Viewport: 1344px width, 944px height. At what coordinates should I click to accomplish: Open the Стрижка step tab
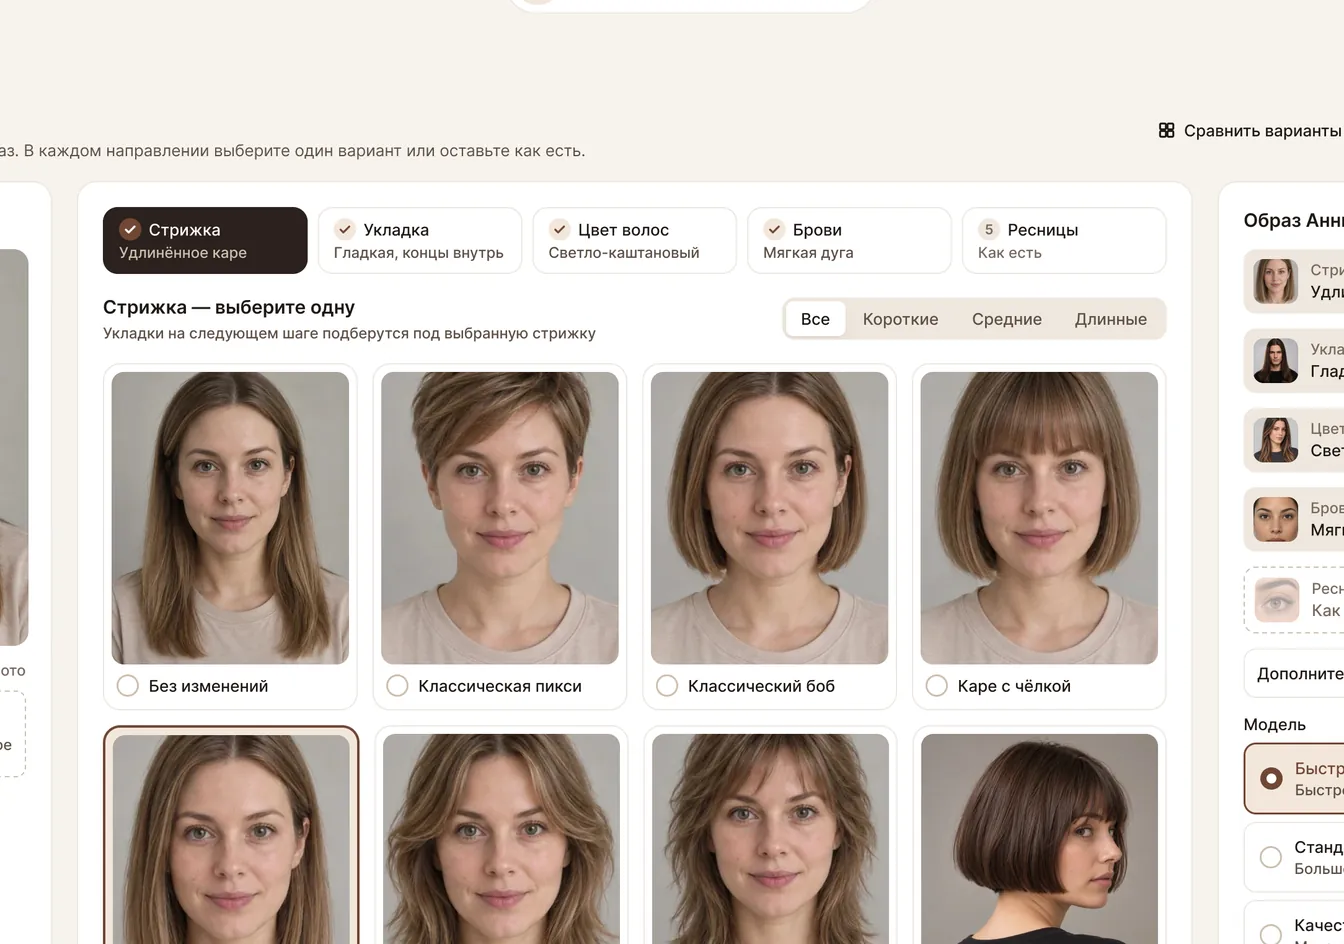[x=205, y=240]
